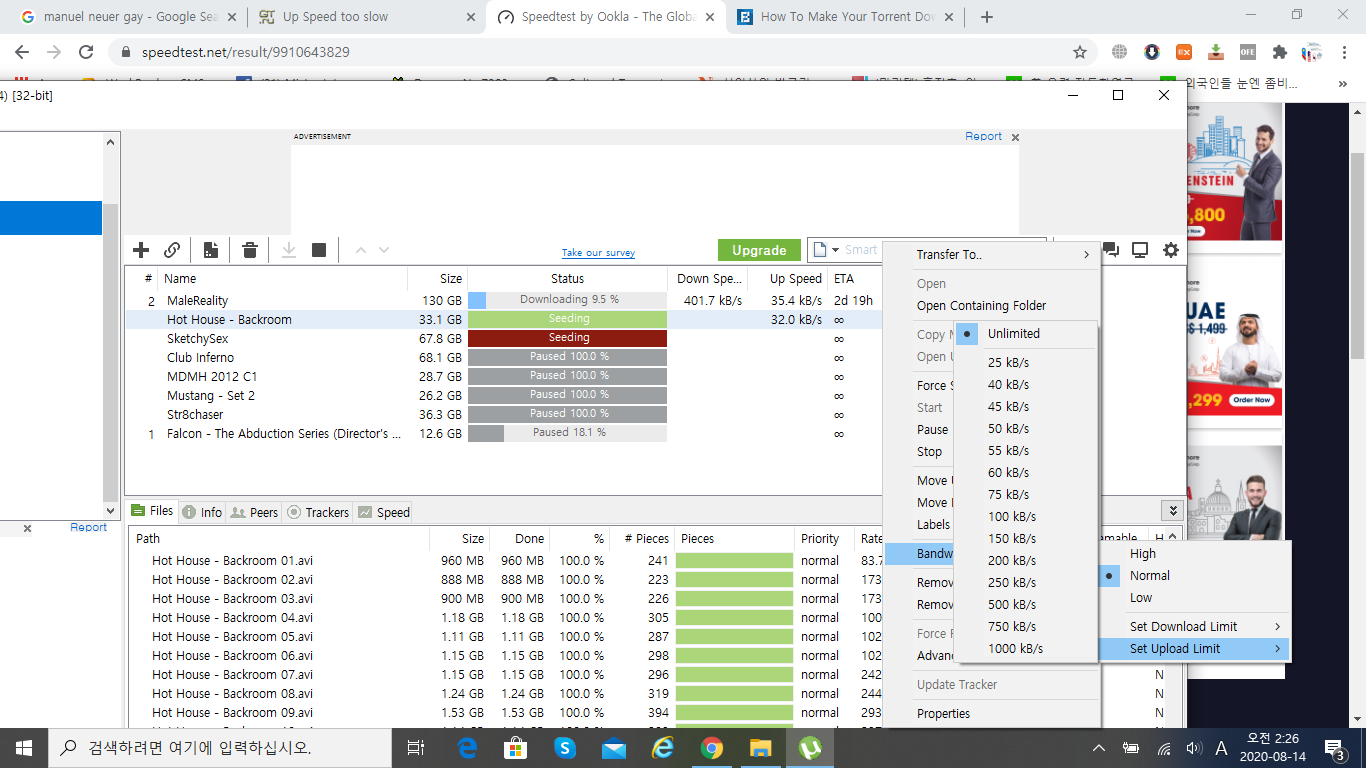This screenshot has height=768, width=1366.
Task: Bookmark this page with the star icon
Action: tap(1080, 52)
